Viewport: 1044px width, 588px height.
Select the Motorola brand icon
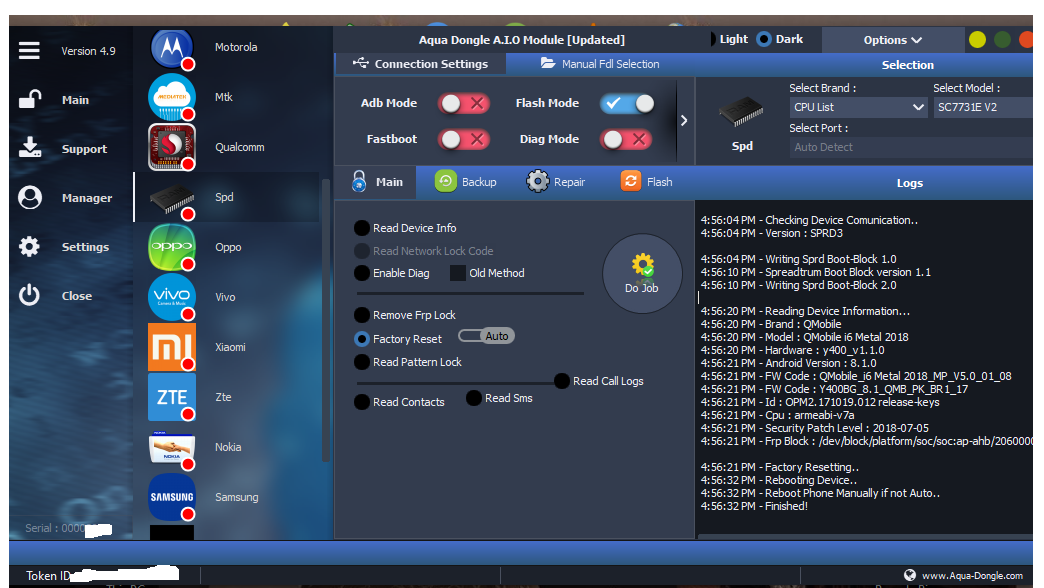[x=172, y=48]
